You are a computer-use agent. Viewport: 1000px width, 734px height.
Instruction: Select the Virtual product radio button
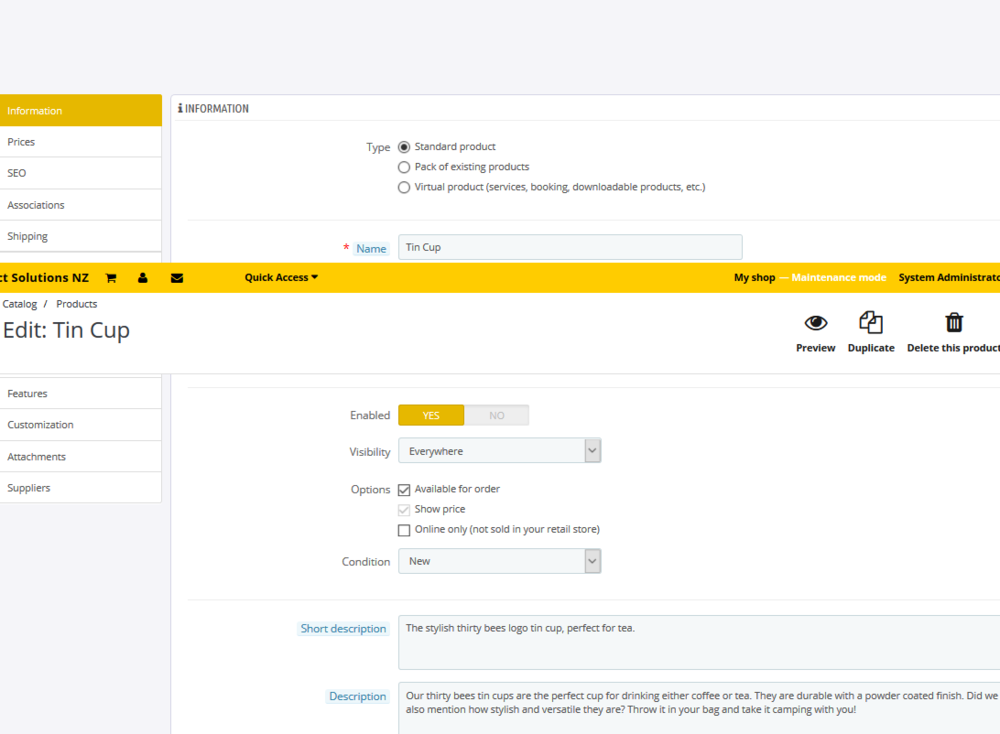click(x=403, y=186)
